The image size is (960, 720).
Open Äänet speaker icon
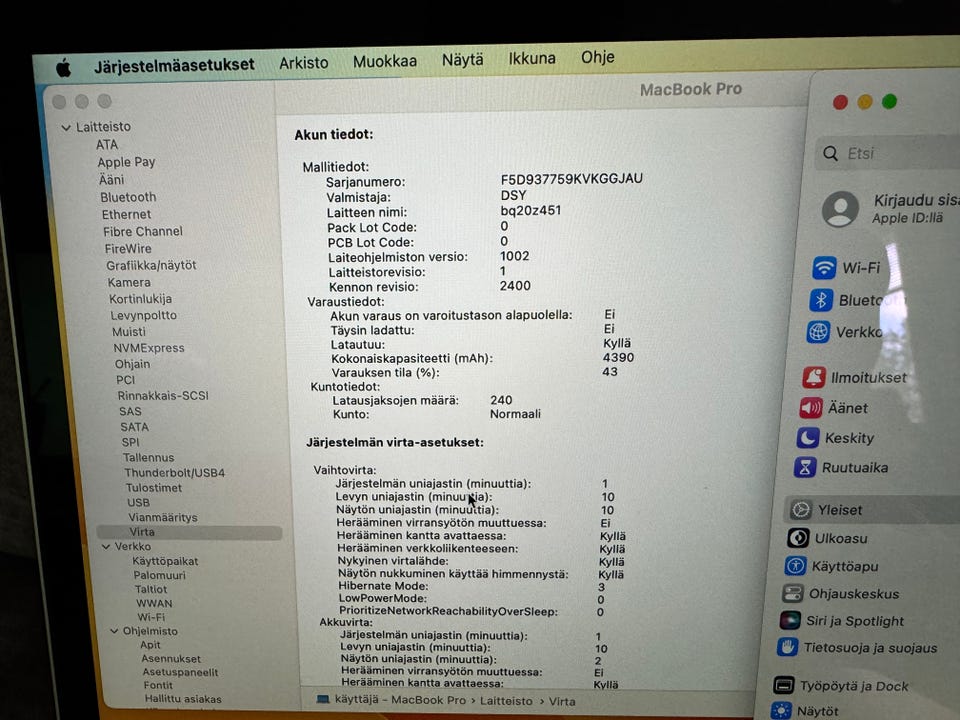tap(811, 407)
